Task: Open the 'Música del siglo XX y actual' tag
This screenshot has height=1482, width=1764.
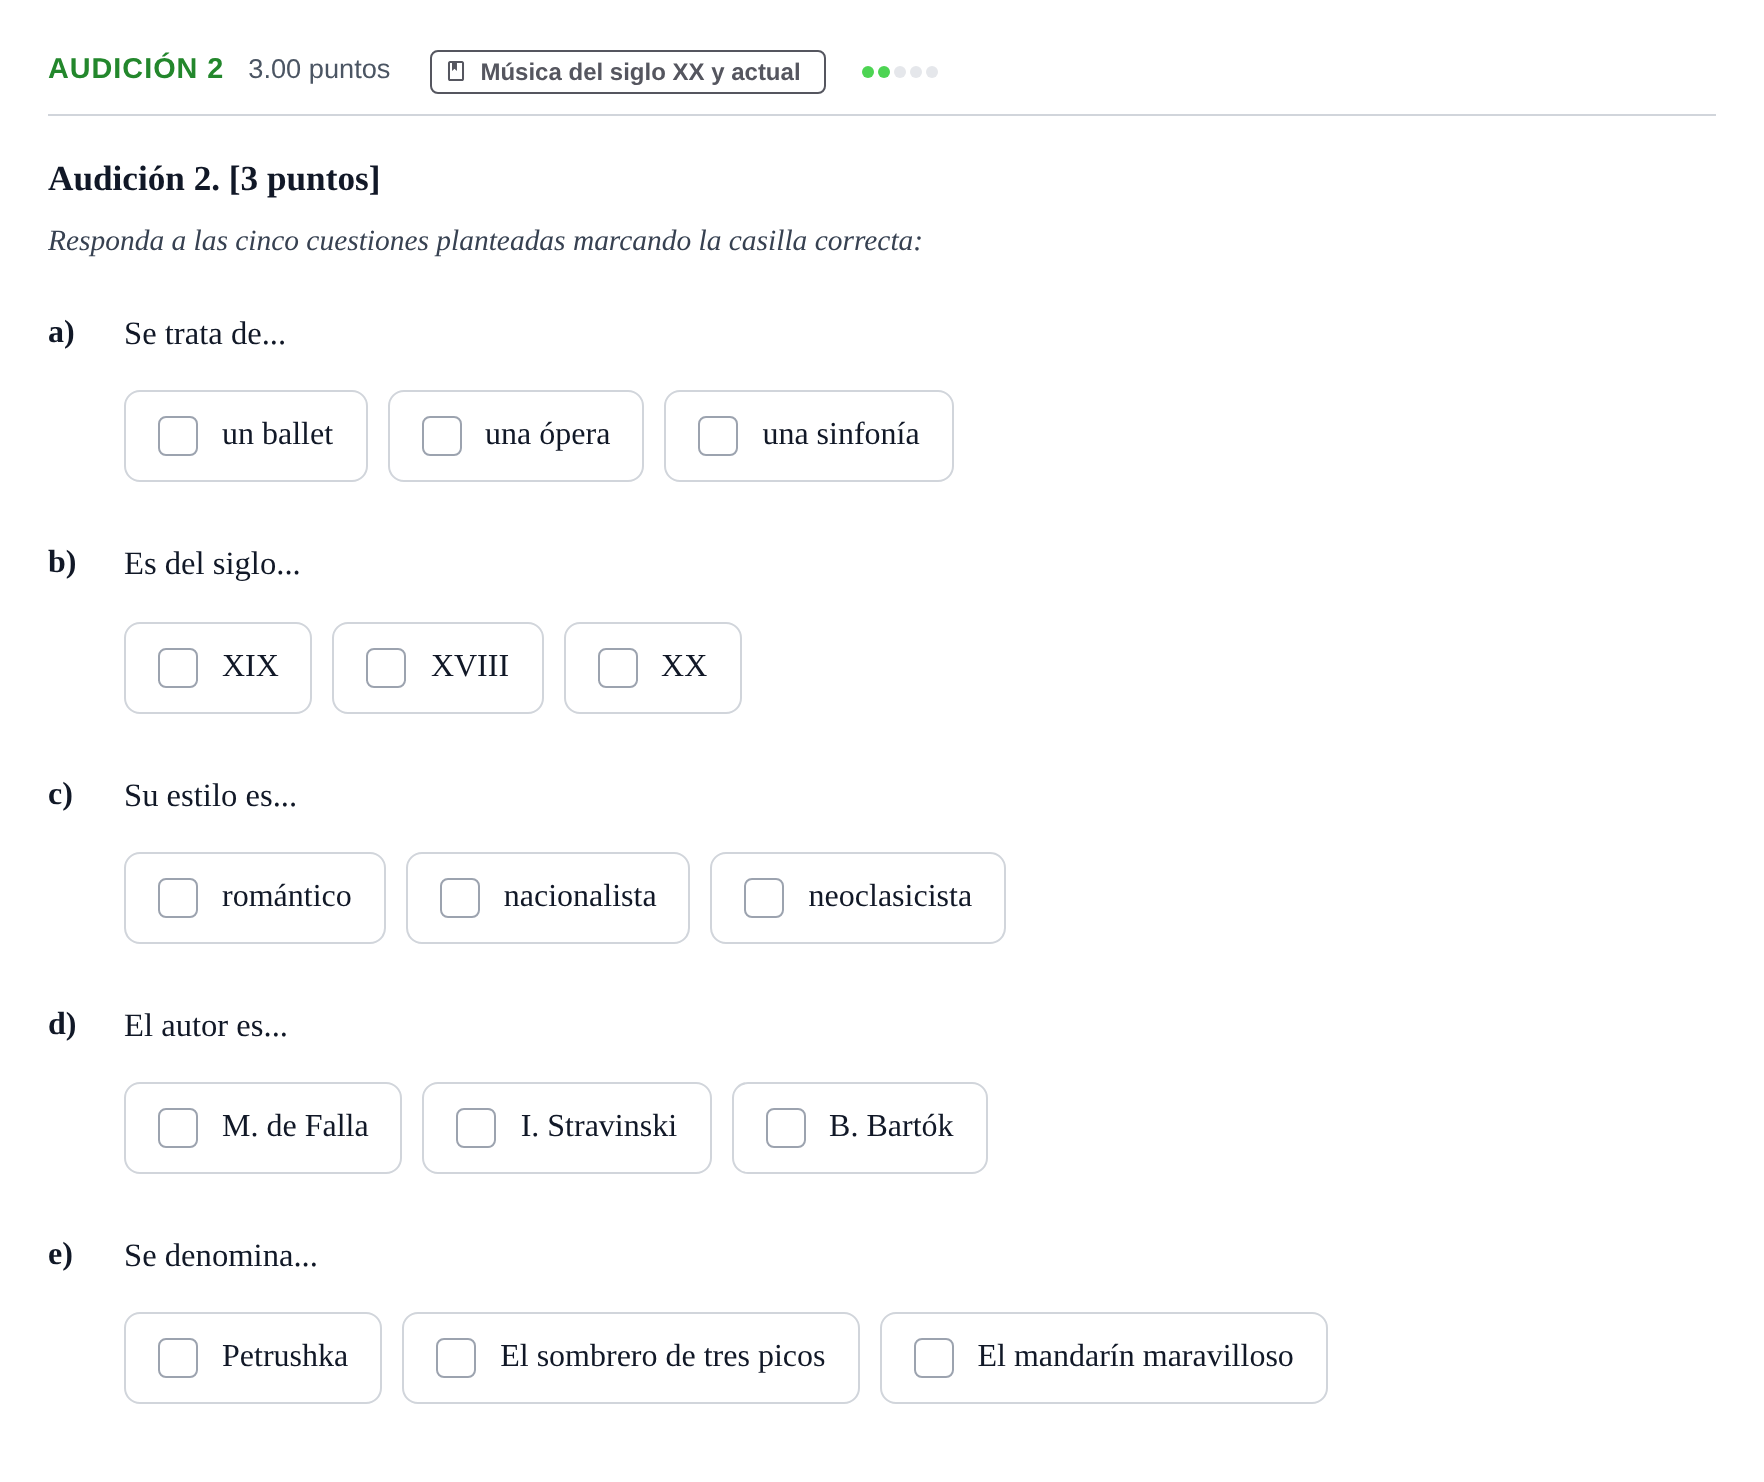Action: click(x=628, y=72)
